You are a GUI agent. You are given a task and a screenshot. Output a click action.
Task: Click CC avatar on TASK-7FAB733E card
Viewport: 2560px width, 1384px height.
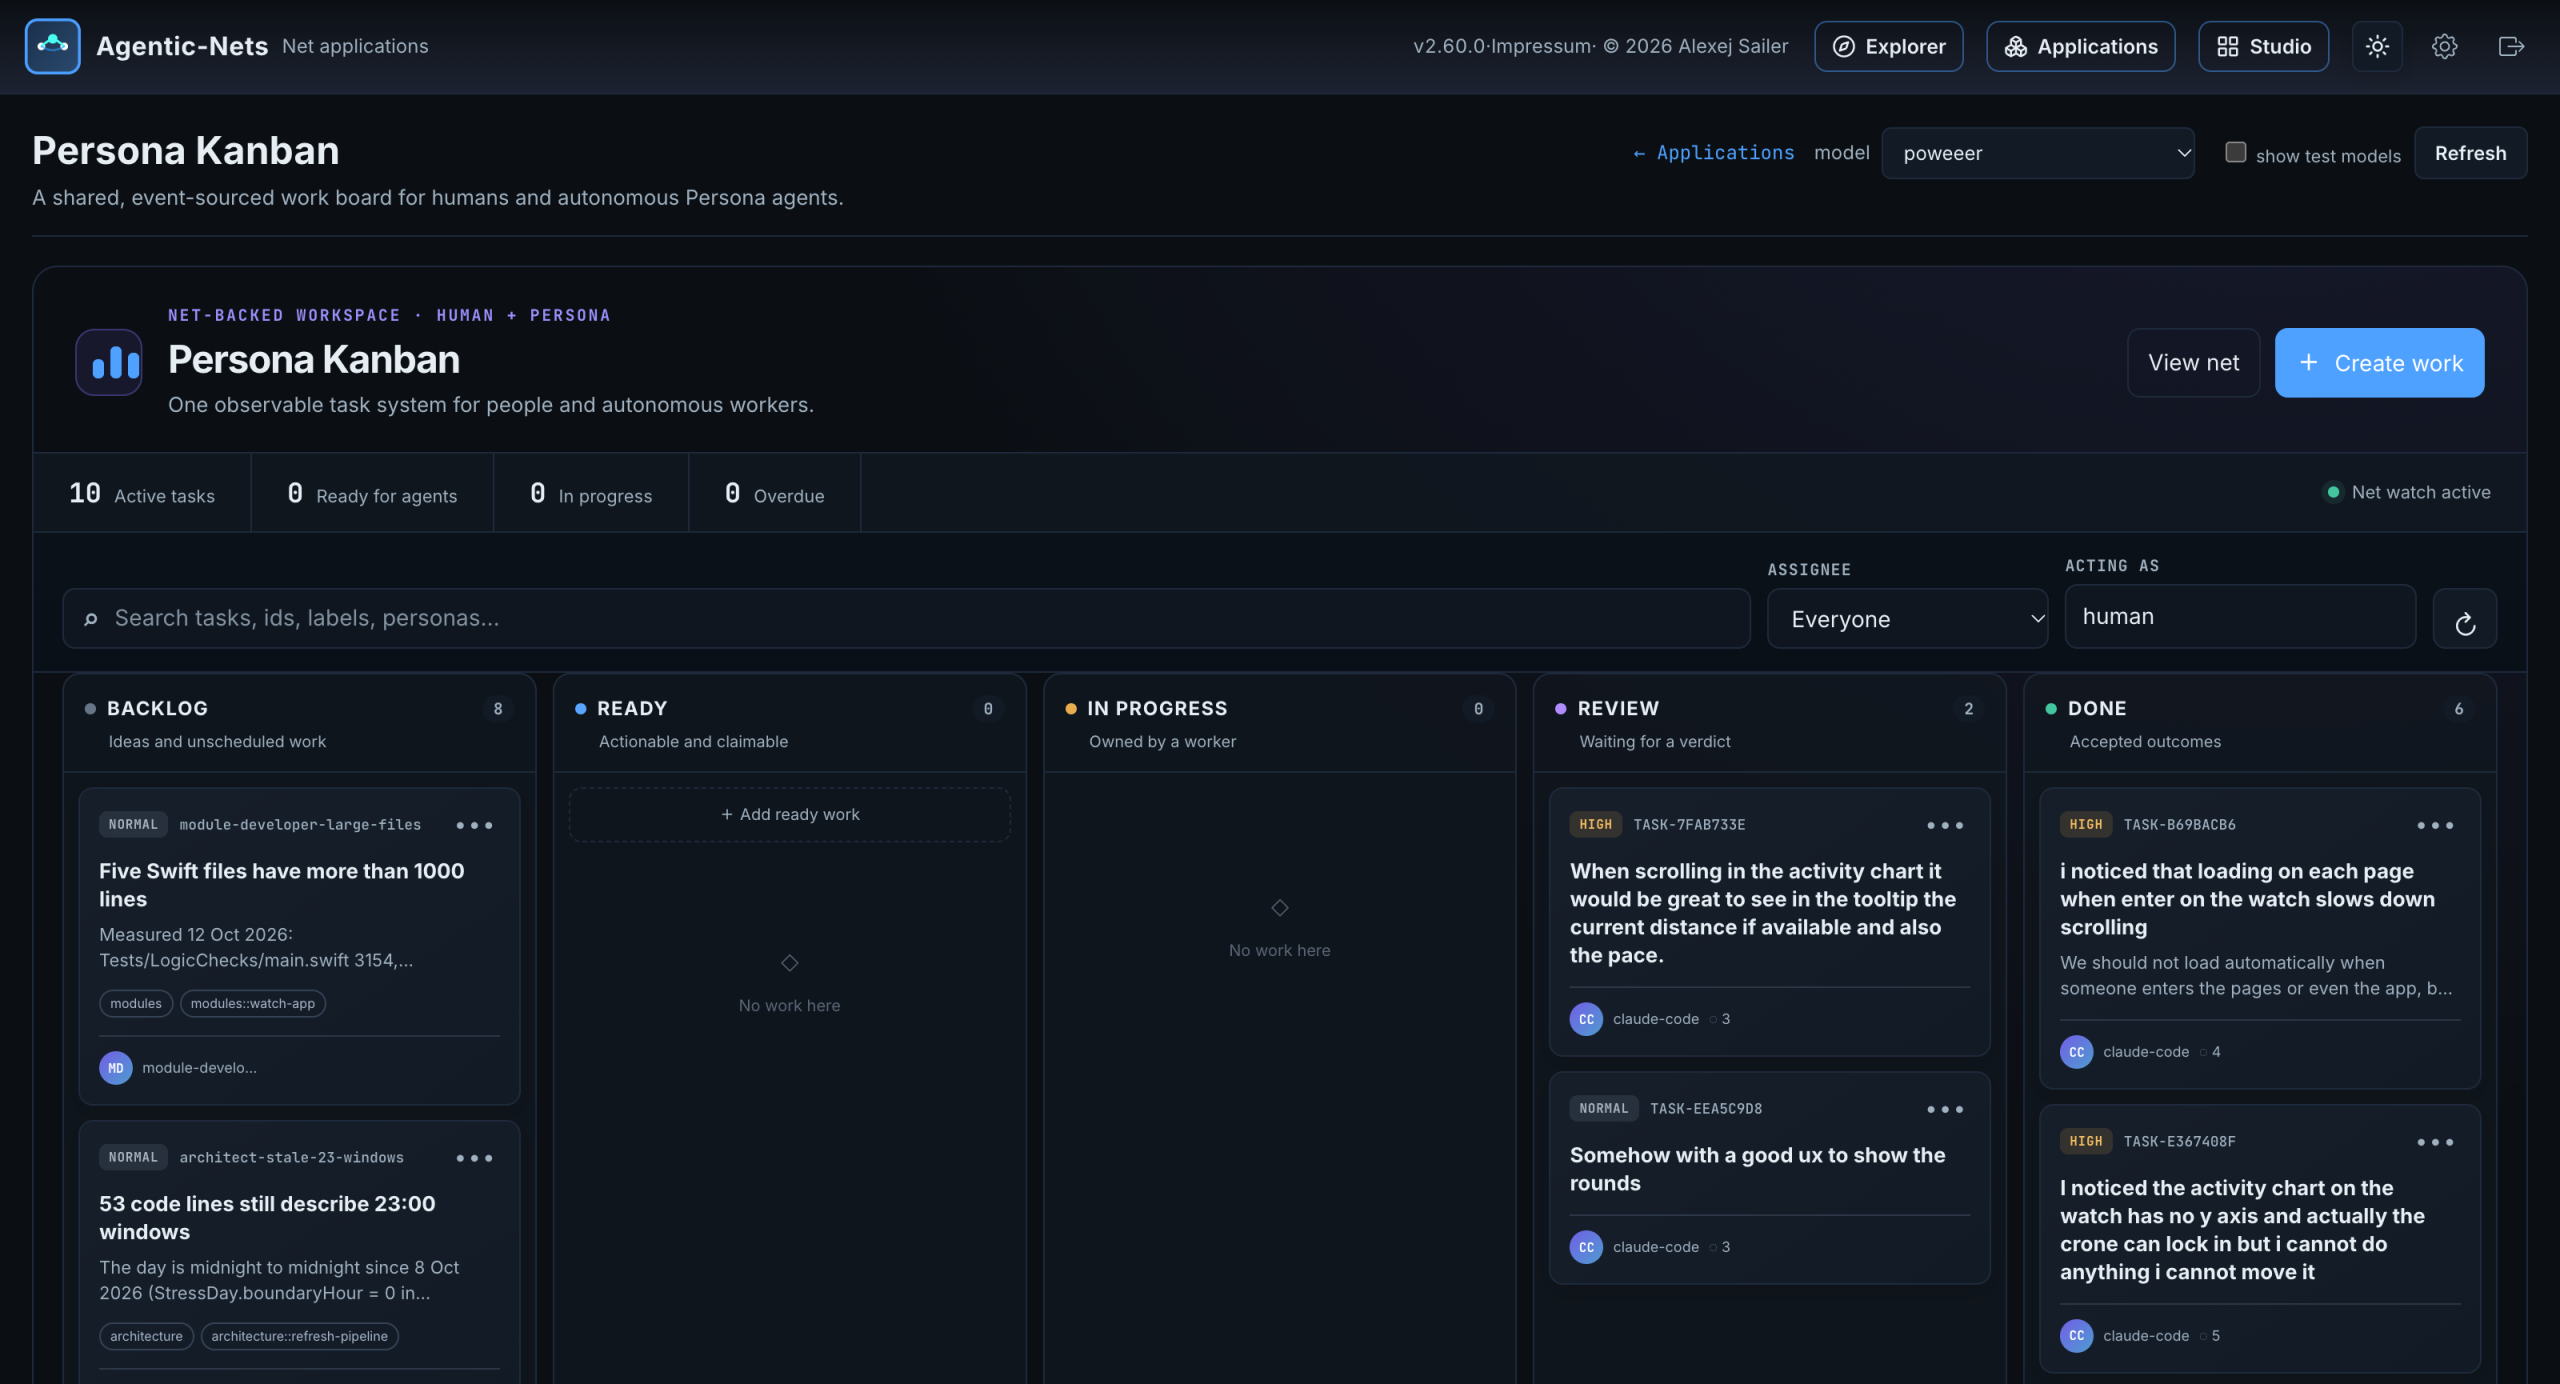(x=1586, y=1019)
